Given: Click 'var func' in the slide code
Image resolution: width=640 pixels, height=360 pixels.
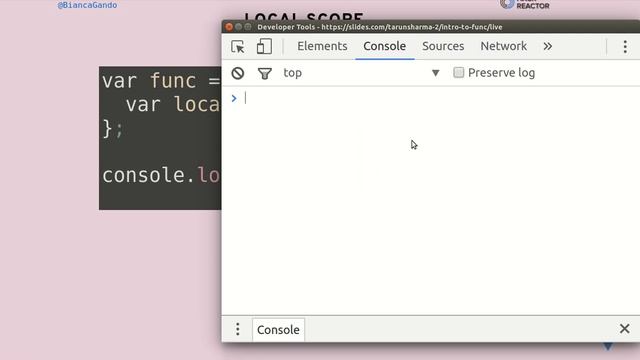Looking at the screenshot, I should (149, 80).
